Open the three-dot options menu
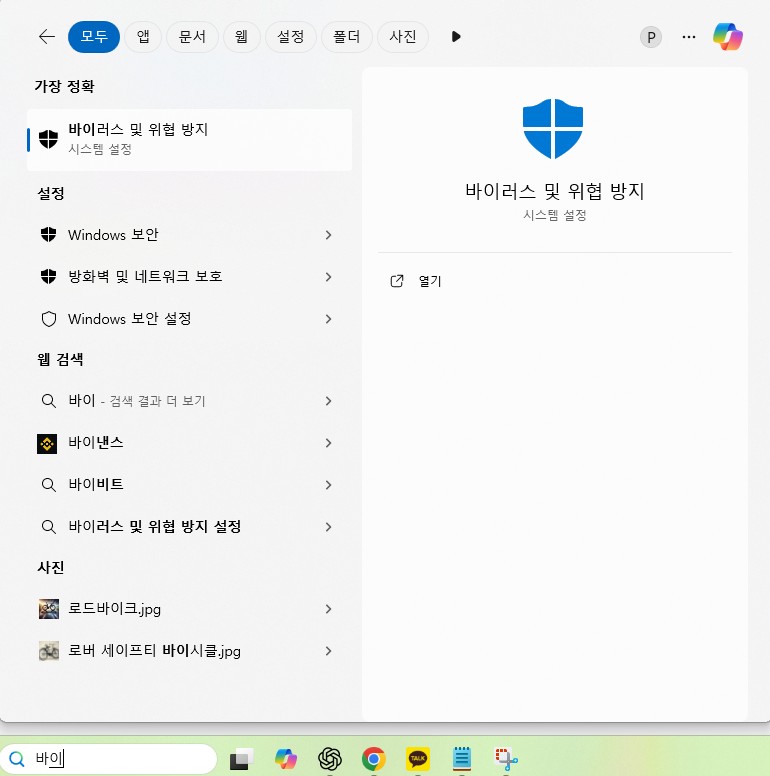770x776 pixels. 689,37
